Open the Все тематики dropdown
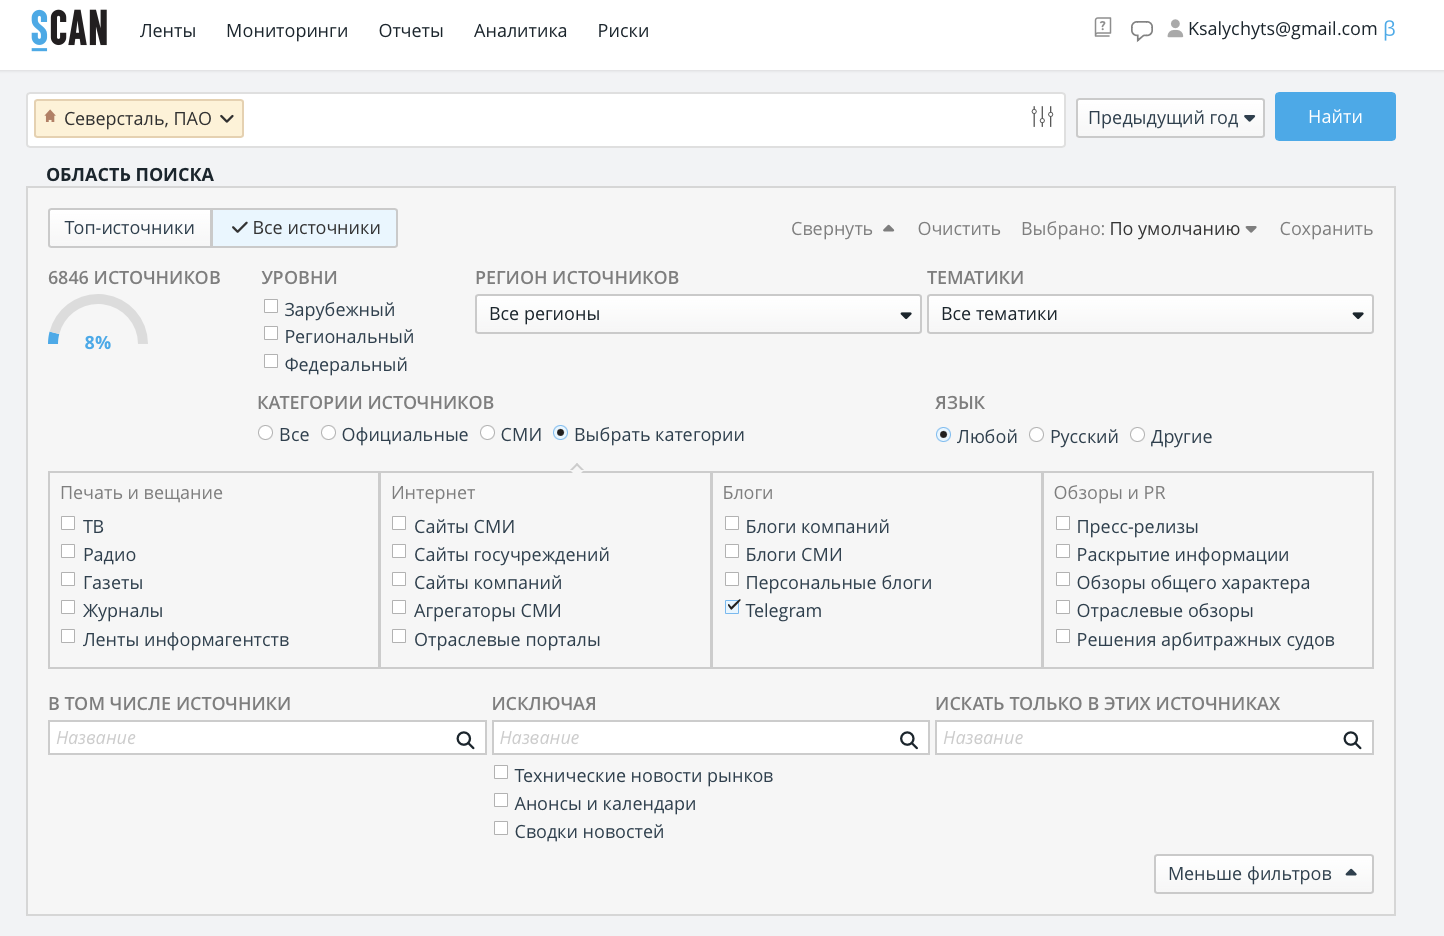The height and width of the screenshot is (936, 1444). (x=1150, y=314)
